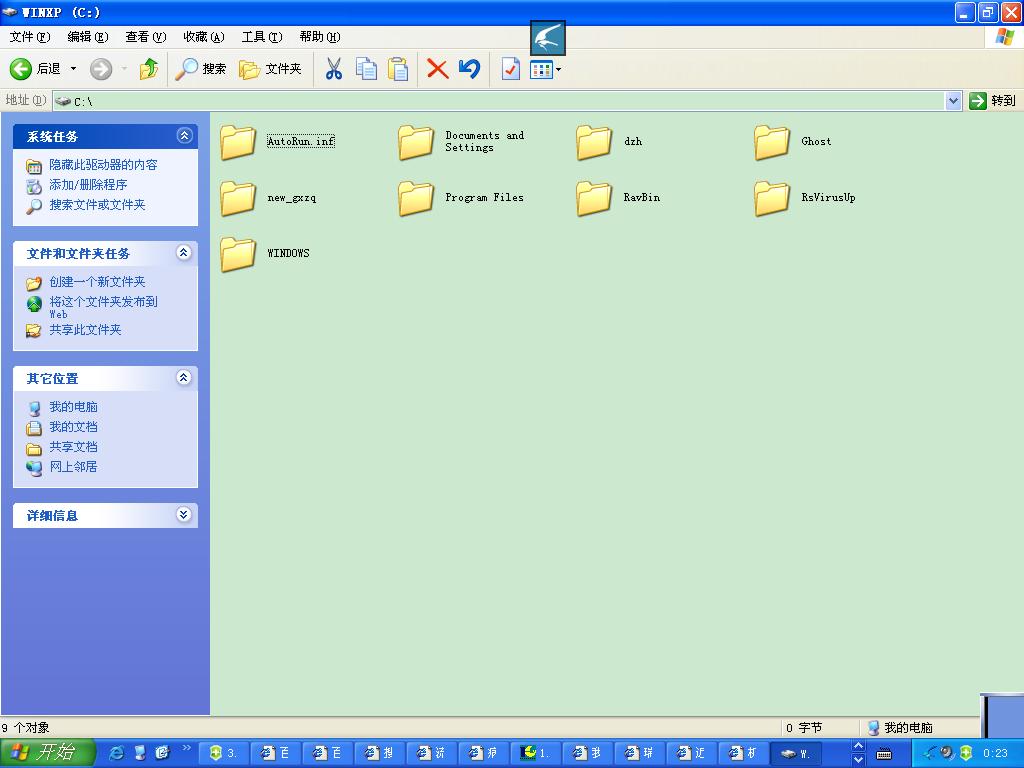Click 将这个文件夹发布到 Web link

click(x=104, y=307)
